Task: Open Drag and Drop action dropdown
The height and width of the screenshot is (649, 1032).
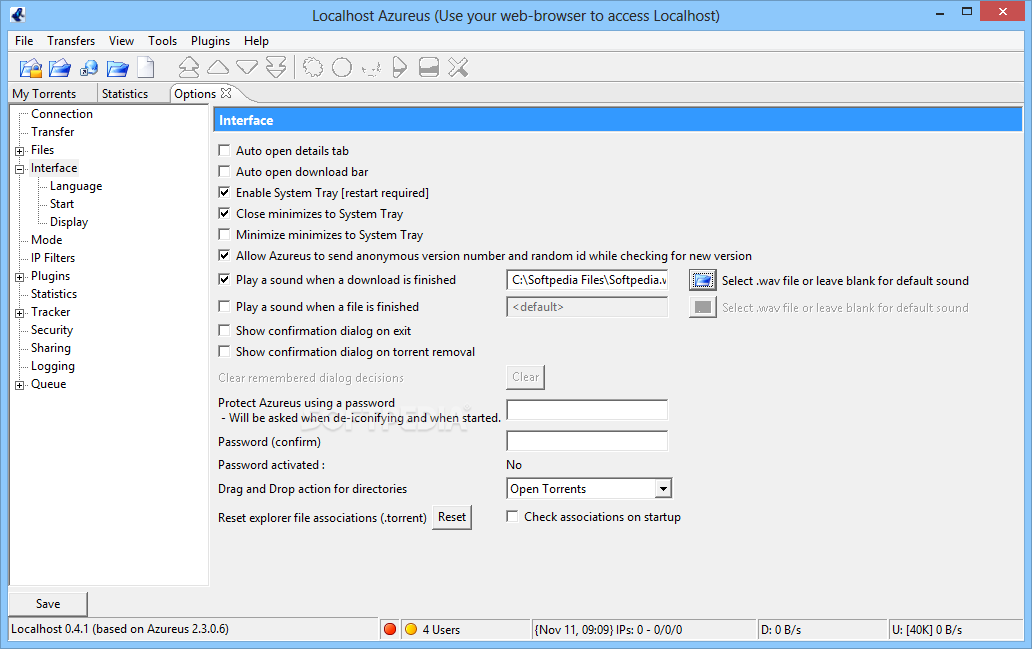Action: tap(663, 488)
